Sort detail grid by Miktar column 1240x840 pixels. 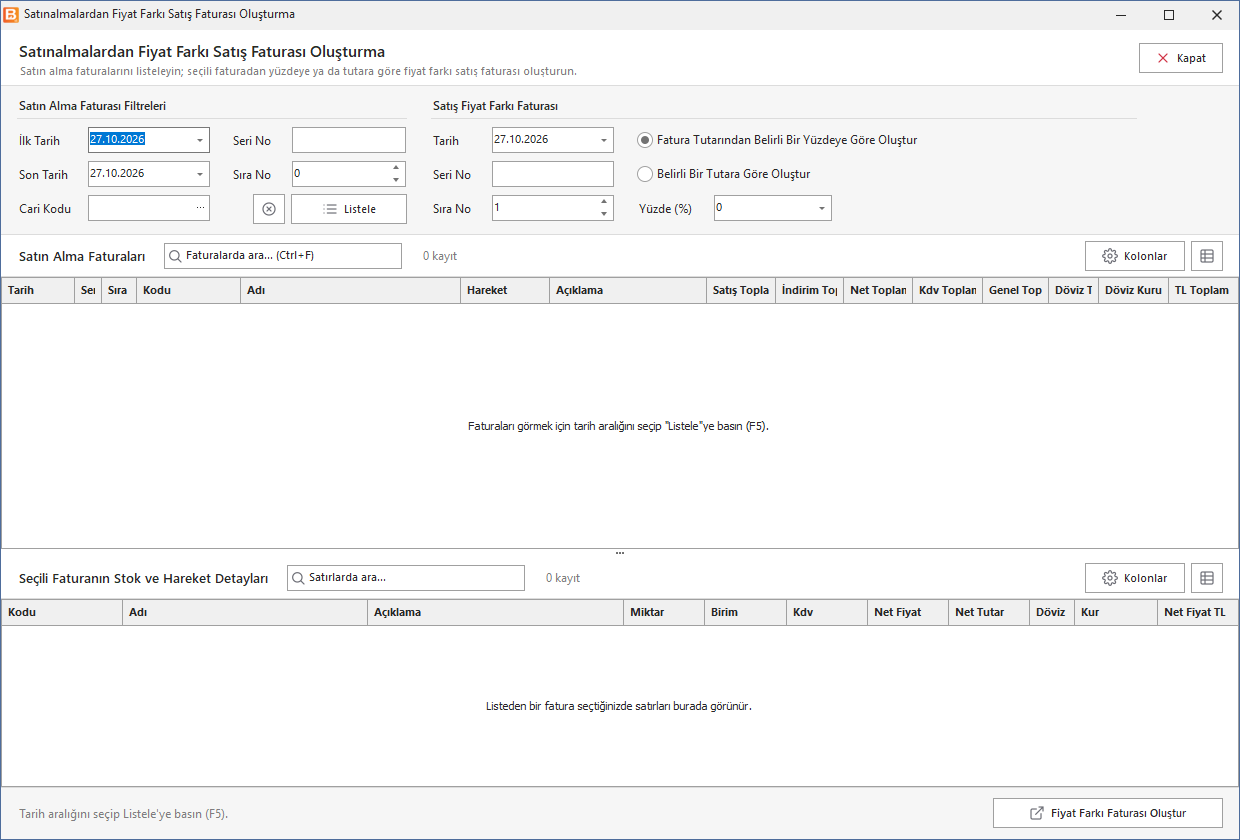663,612
